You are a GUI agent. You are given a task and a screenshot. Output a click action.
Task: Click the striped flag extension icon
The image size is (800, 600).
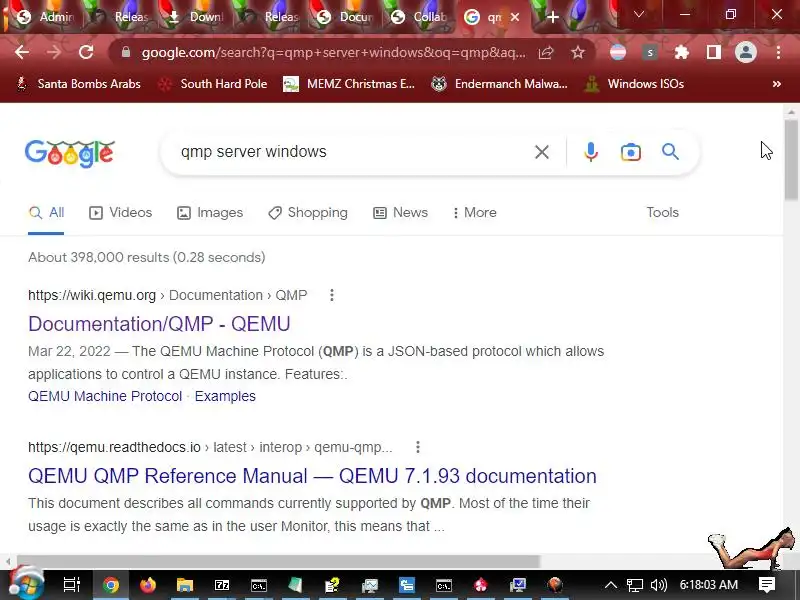pyautogui.click(x=618, y=52)
